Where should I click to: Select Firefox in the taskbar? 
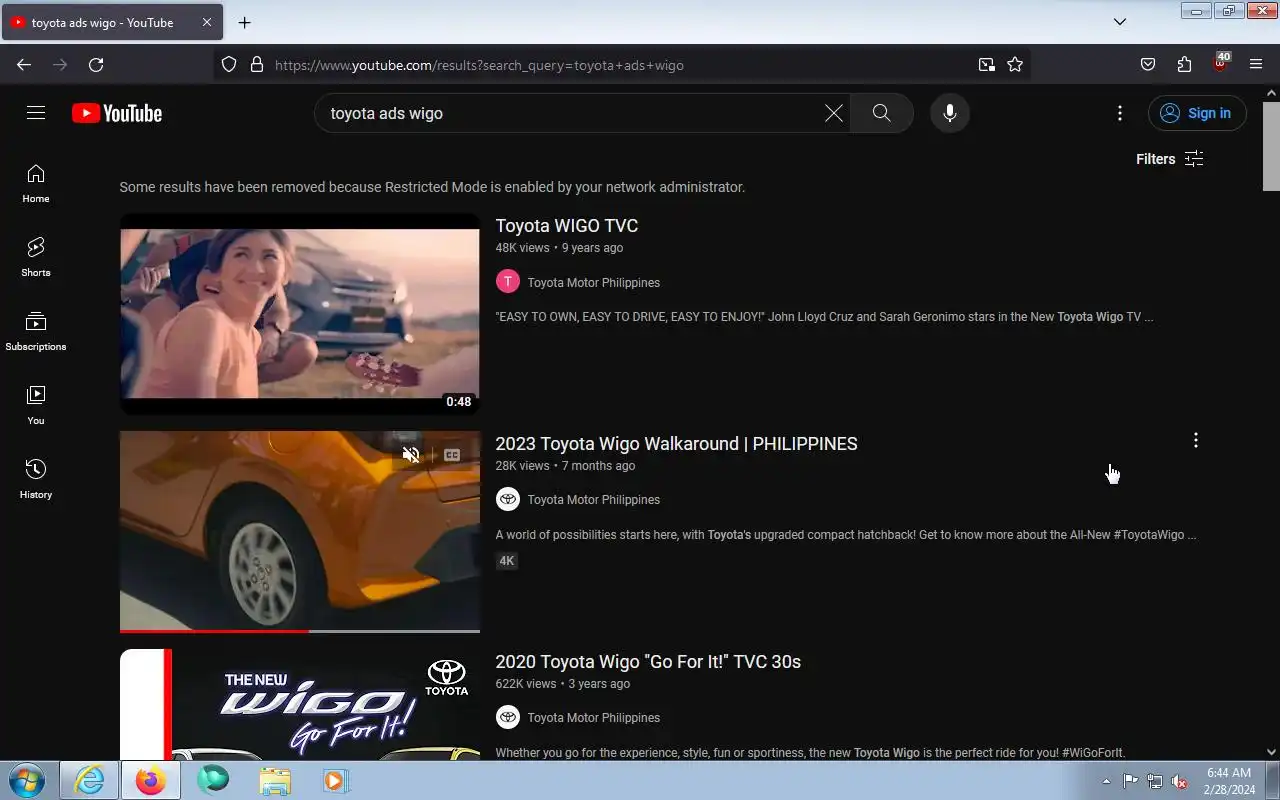(x=151, y=780)
